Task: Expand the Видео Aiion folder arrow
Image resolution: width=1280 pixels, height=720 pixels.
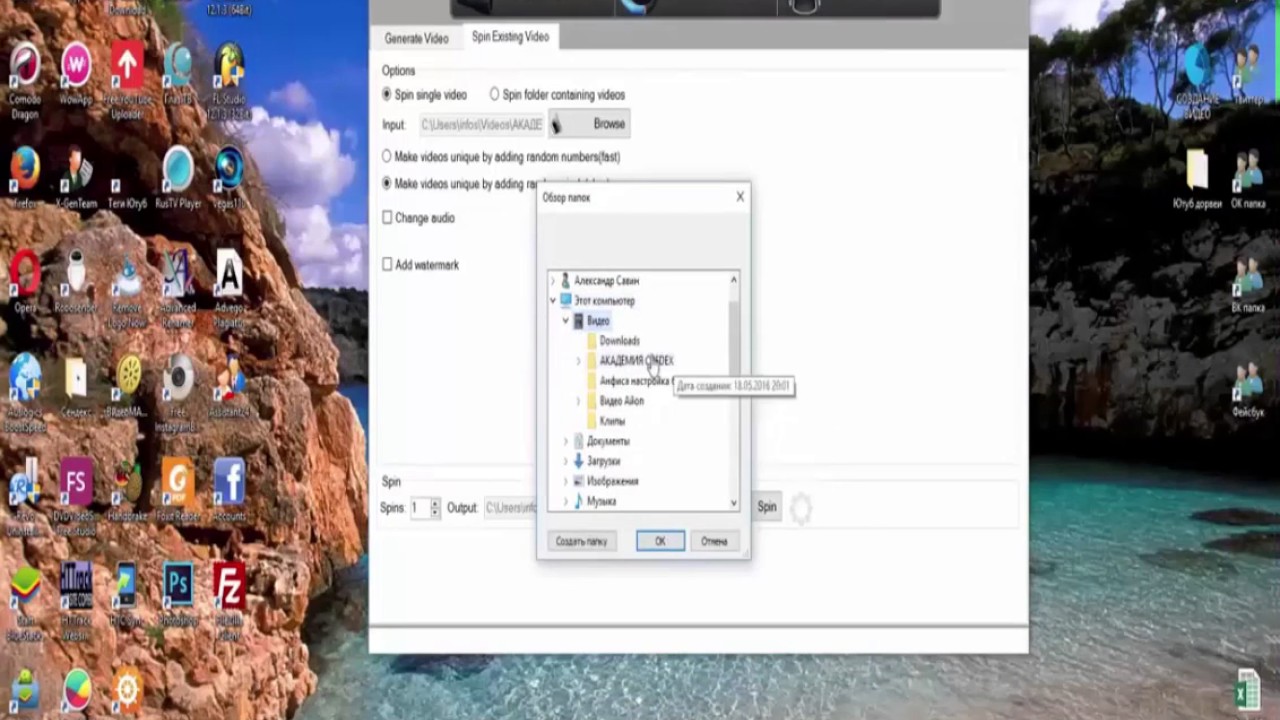Action: (x=579, y=401)
